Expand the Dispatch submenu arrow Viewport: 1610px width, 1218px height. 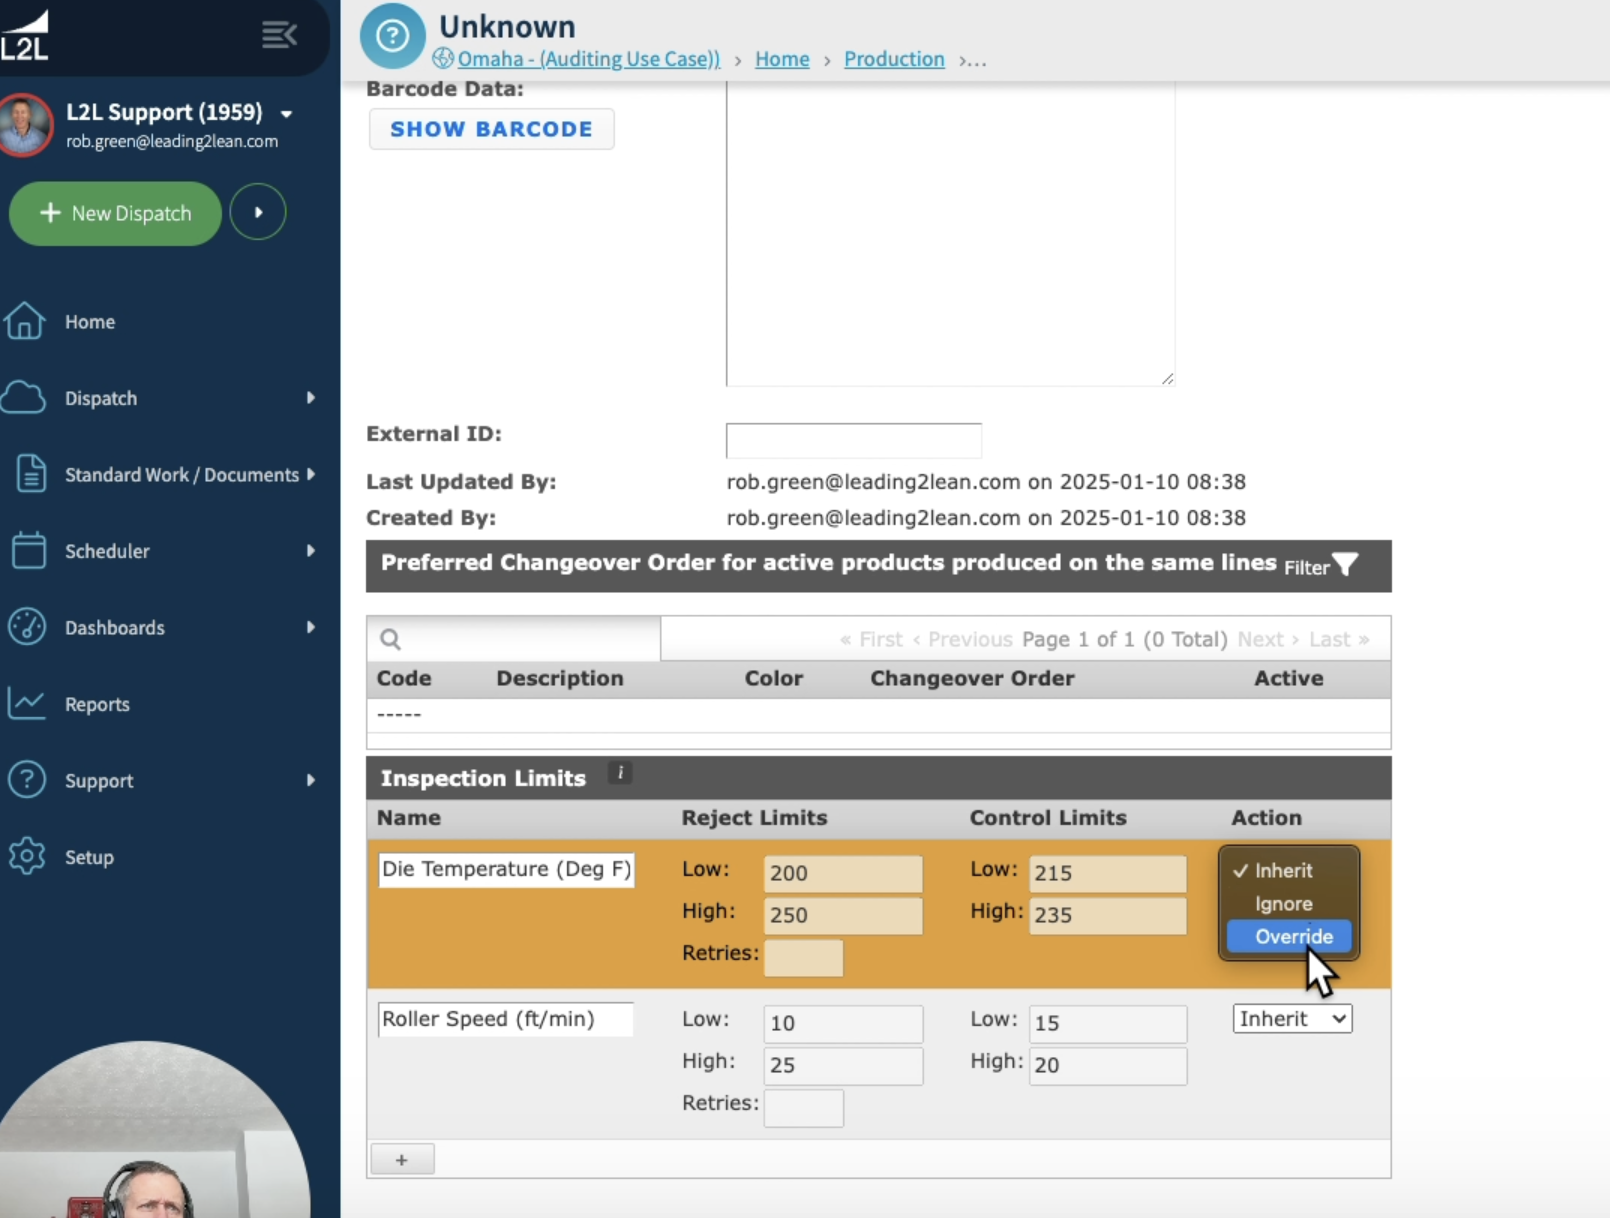pyautogui.click(x=311, y=398)
